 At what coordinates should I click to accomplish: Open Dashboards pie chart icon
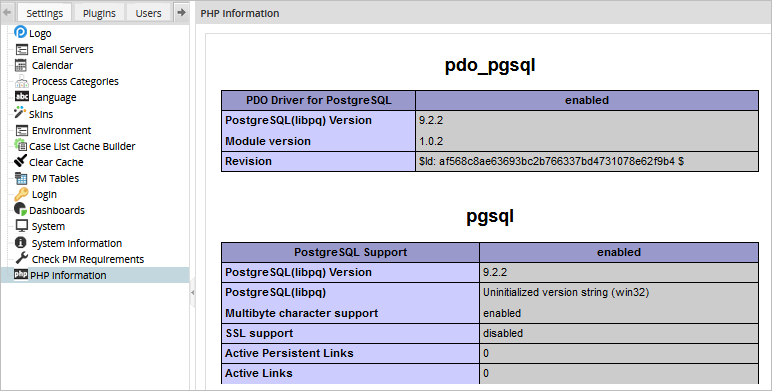pos(20,209)
